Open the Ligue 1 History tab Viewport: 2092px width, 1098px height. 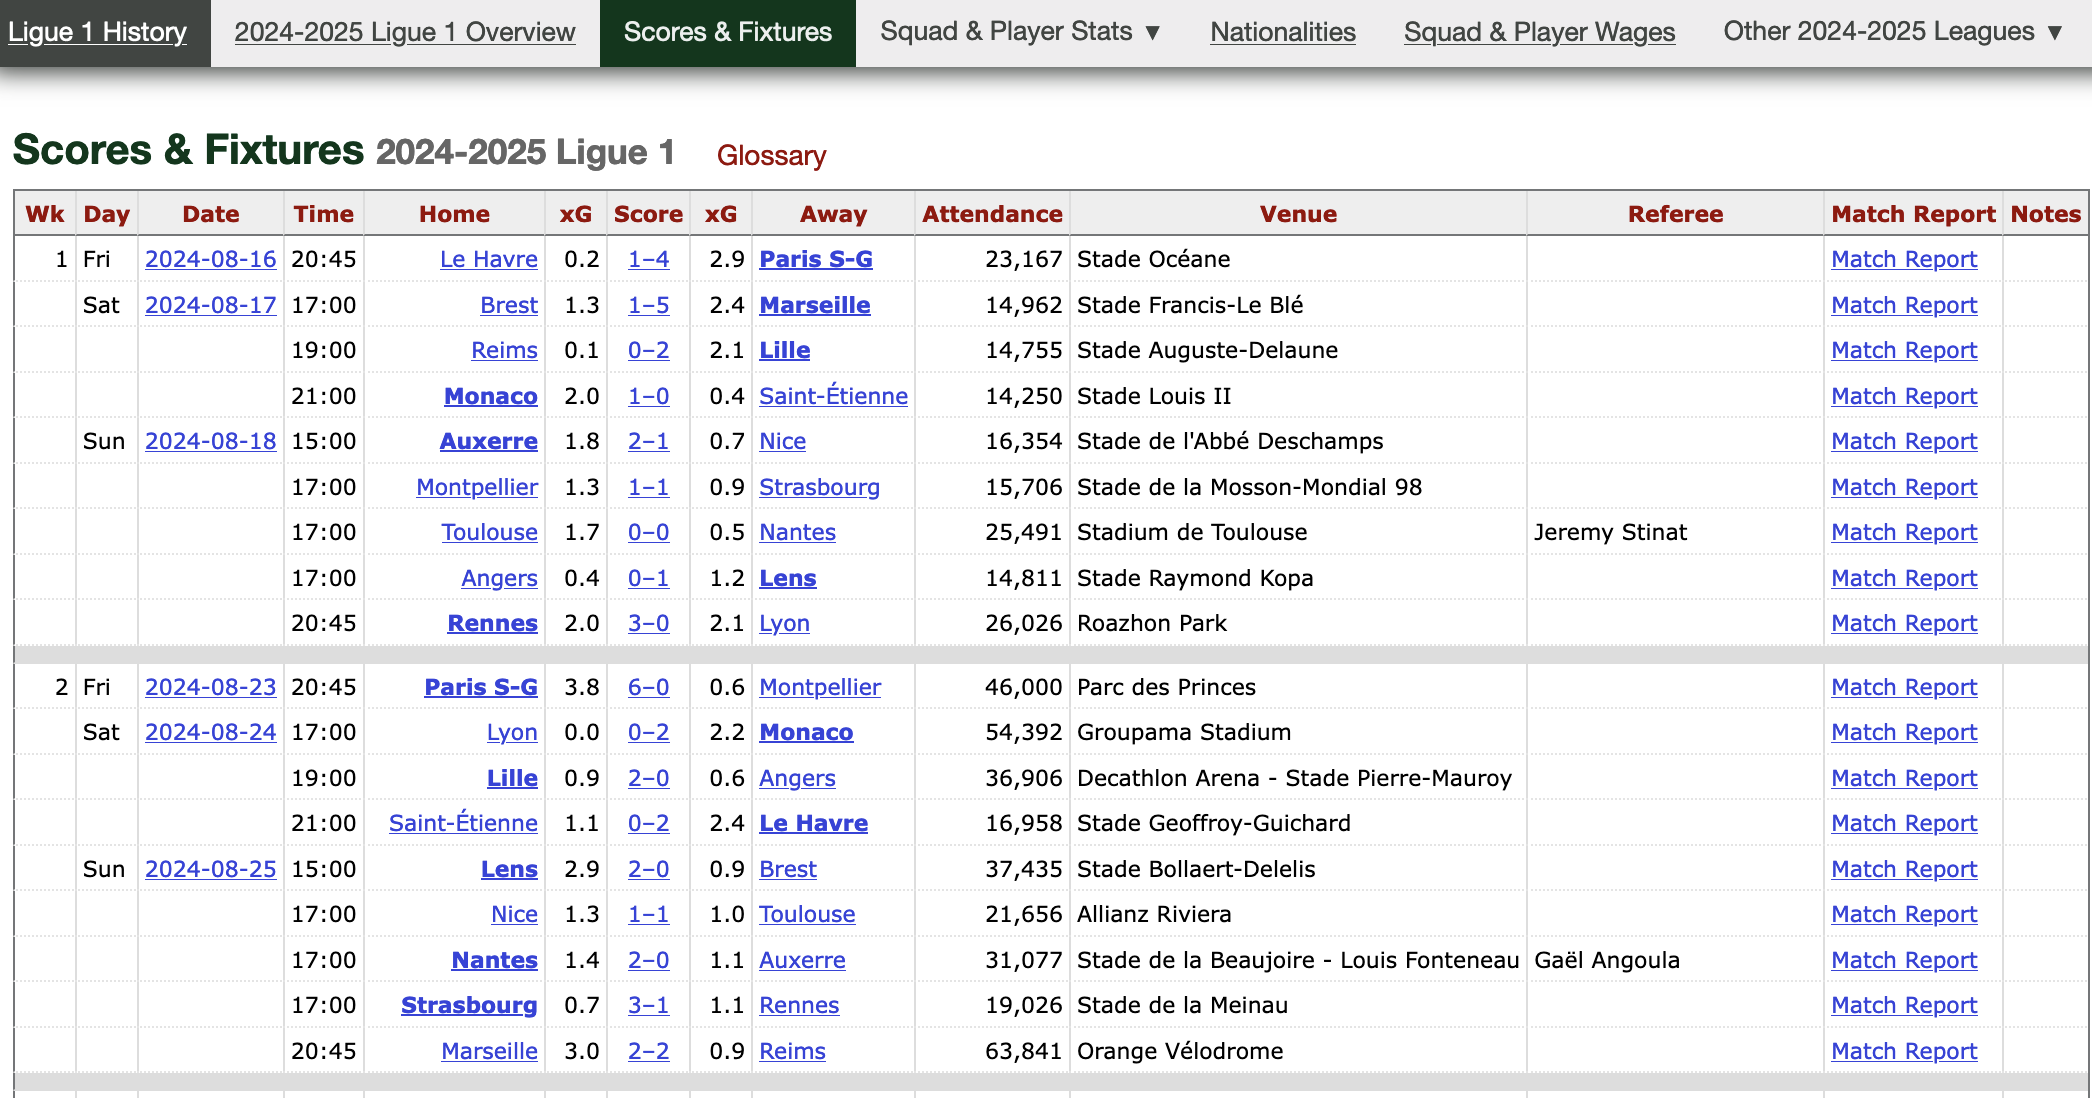click(x=98, y=32)
